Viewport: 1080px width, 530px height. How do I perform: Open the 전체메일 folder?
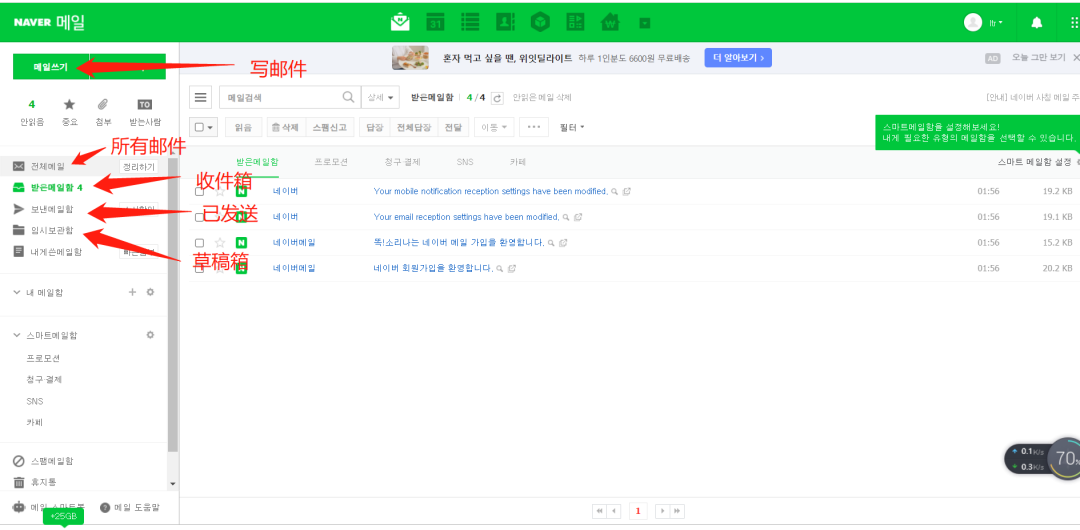coord(48,166)
